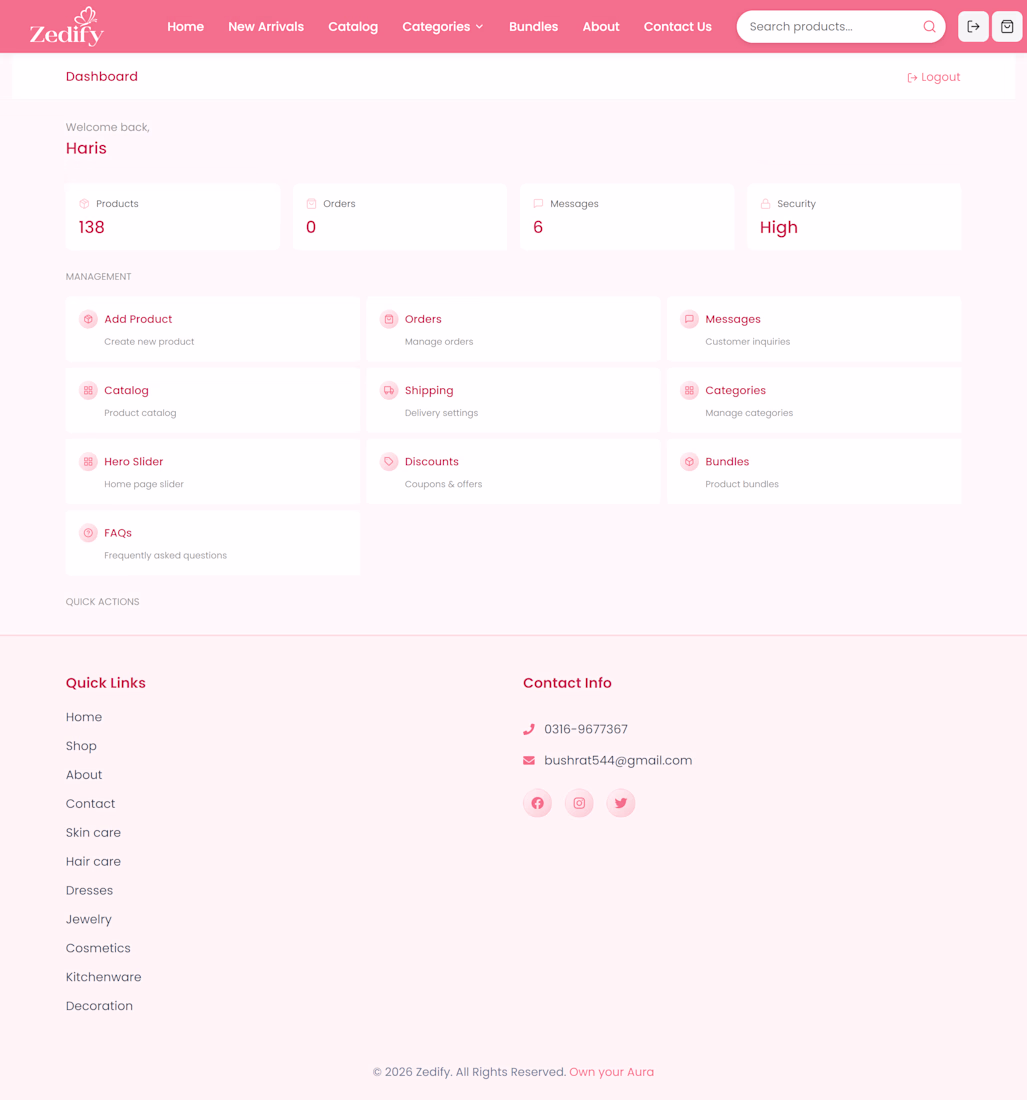Screen dimensions: 1027x1100
Task: Click the Orders stat calendar icon
Action: (x=311, y=203)
